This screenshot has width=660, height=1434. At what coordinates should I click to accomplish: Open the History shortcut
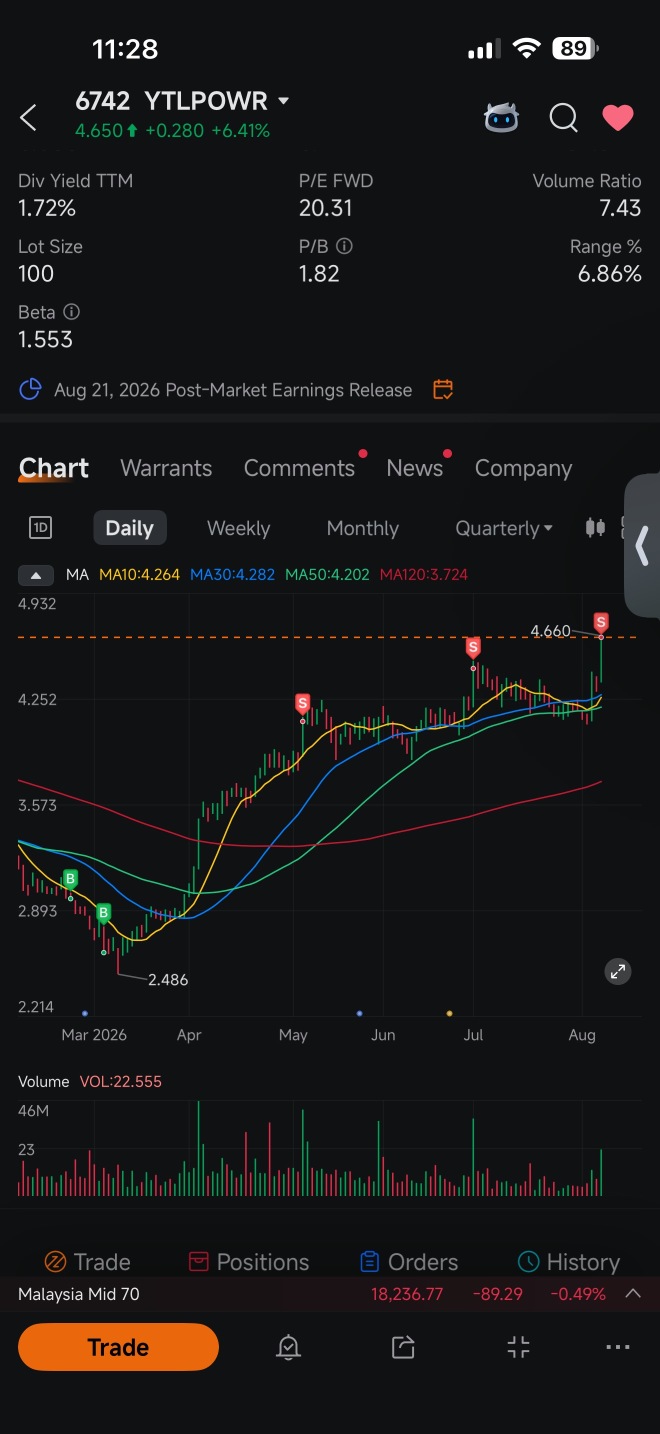[569, 1262]
